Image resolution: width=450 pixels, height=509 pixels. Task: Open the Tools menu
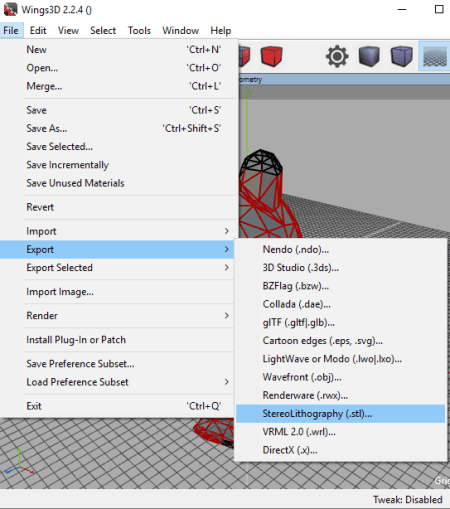click(139, 31)
